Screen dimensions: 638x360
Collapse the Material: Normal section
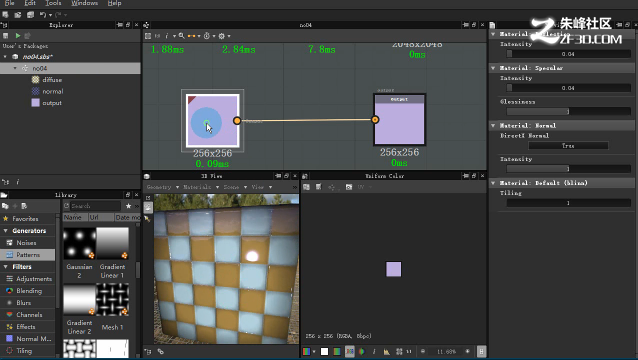click(x=493, y=125)
